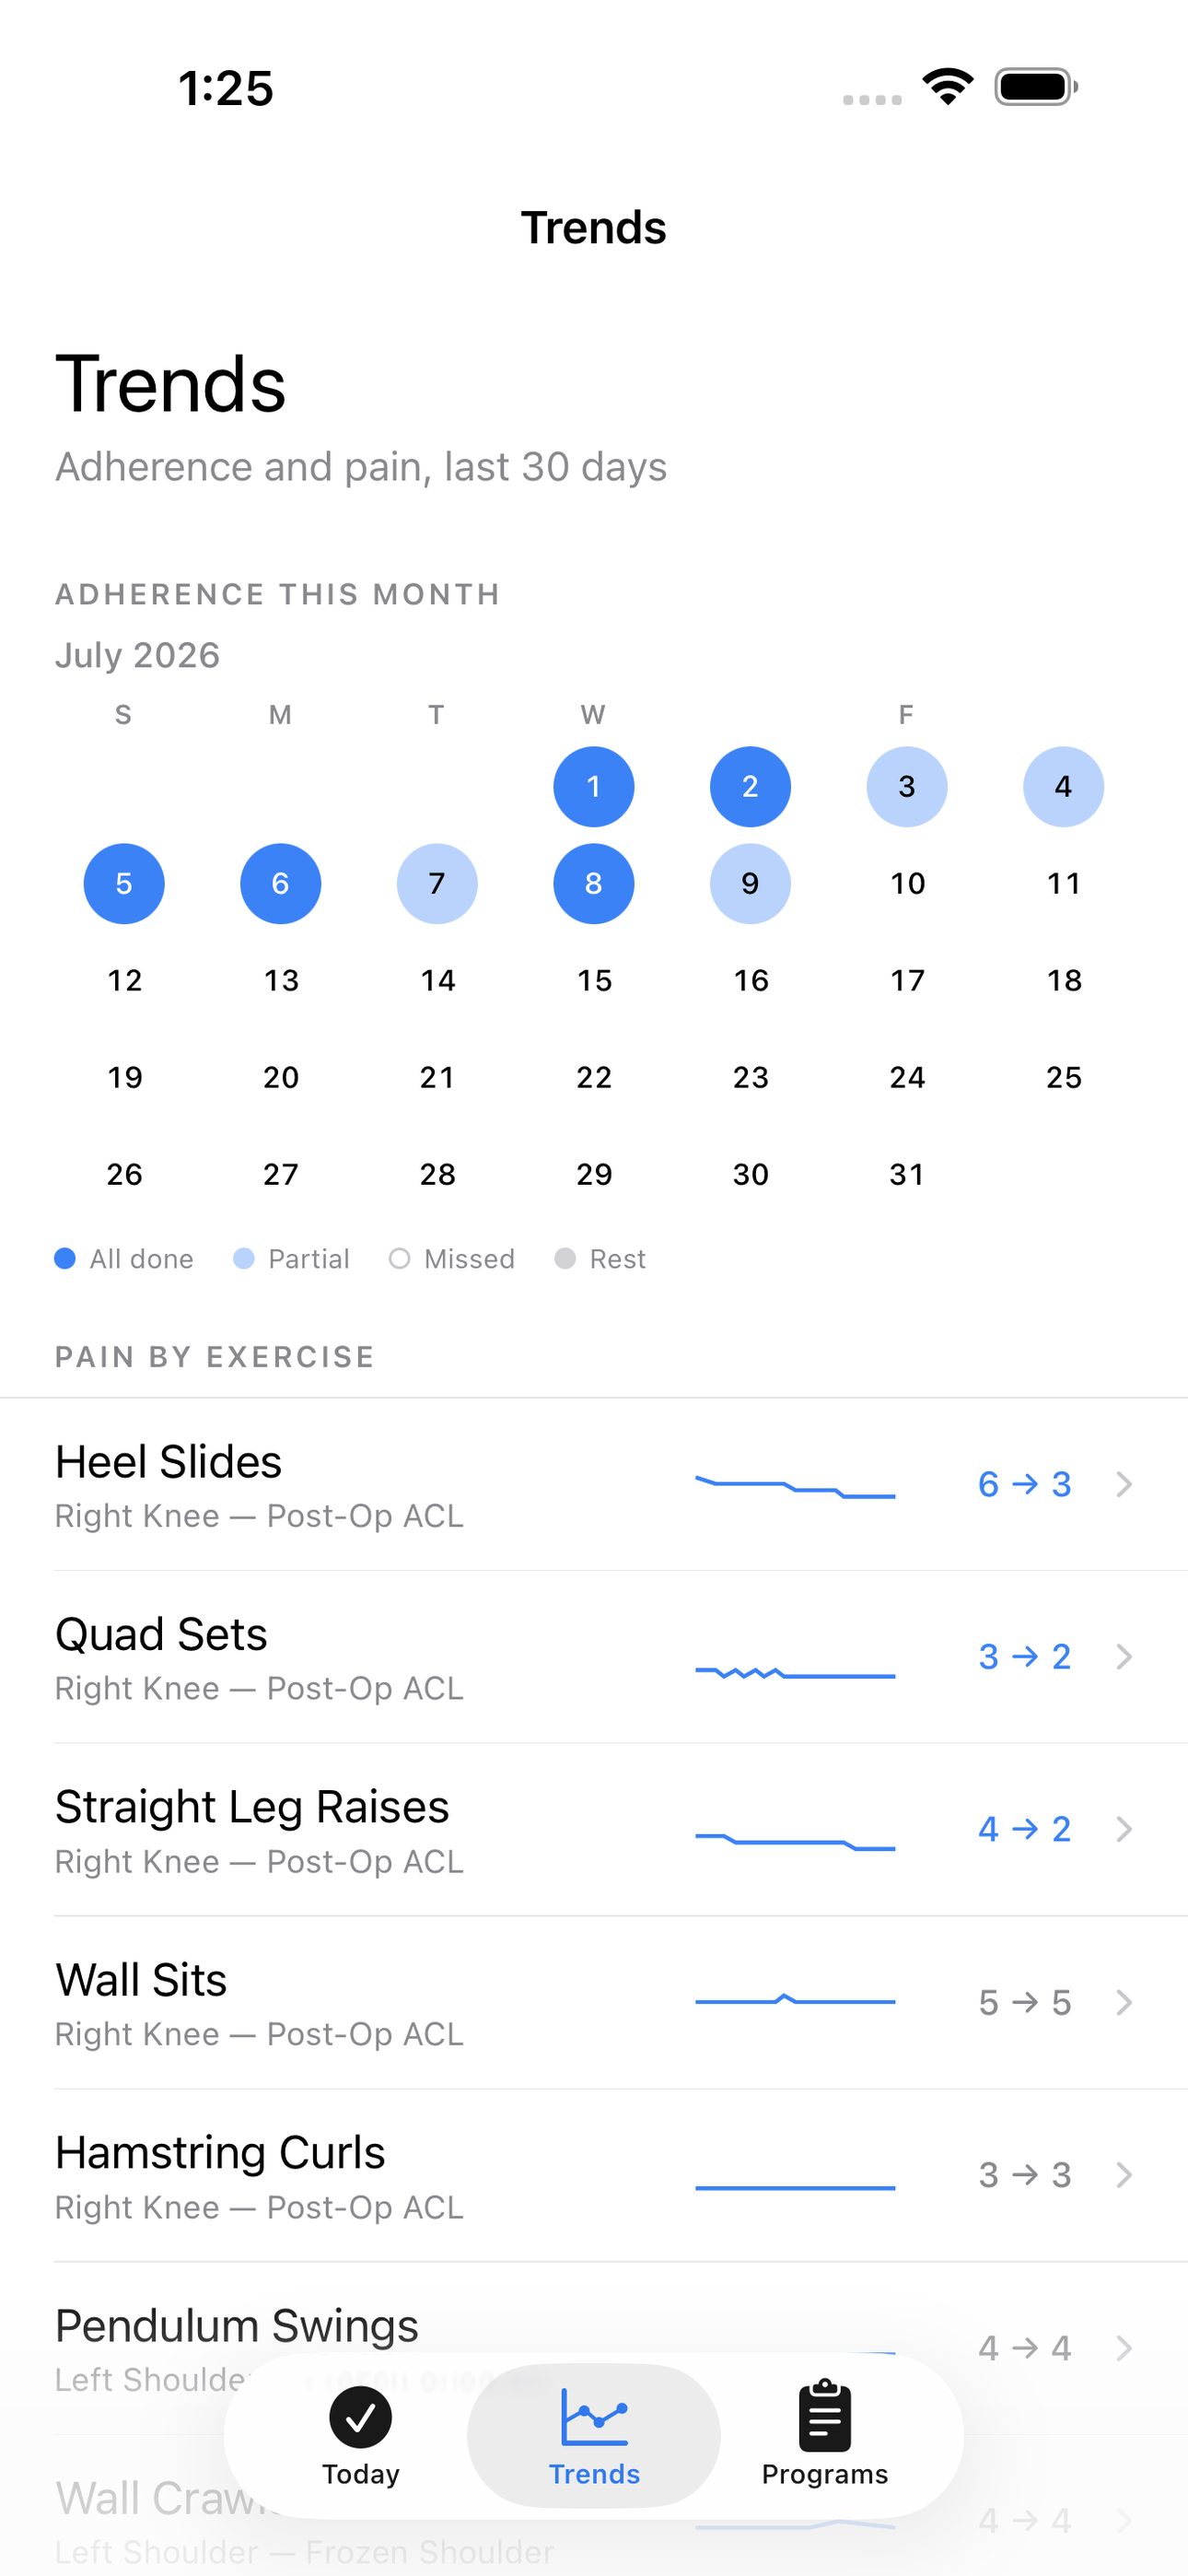The height and width of the screenshot is (2576, 1188).
Task: Open the Quad Sets exercise row
Action: point(594,1657)
